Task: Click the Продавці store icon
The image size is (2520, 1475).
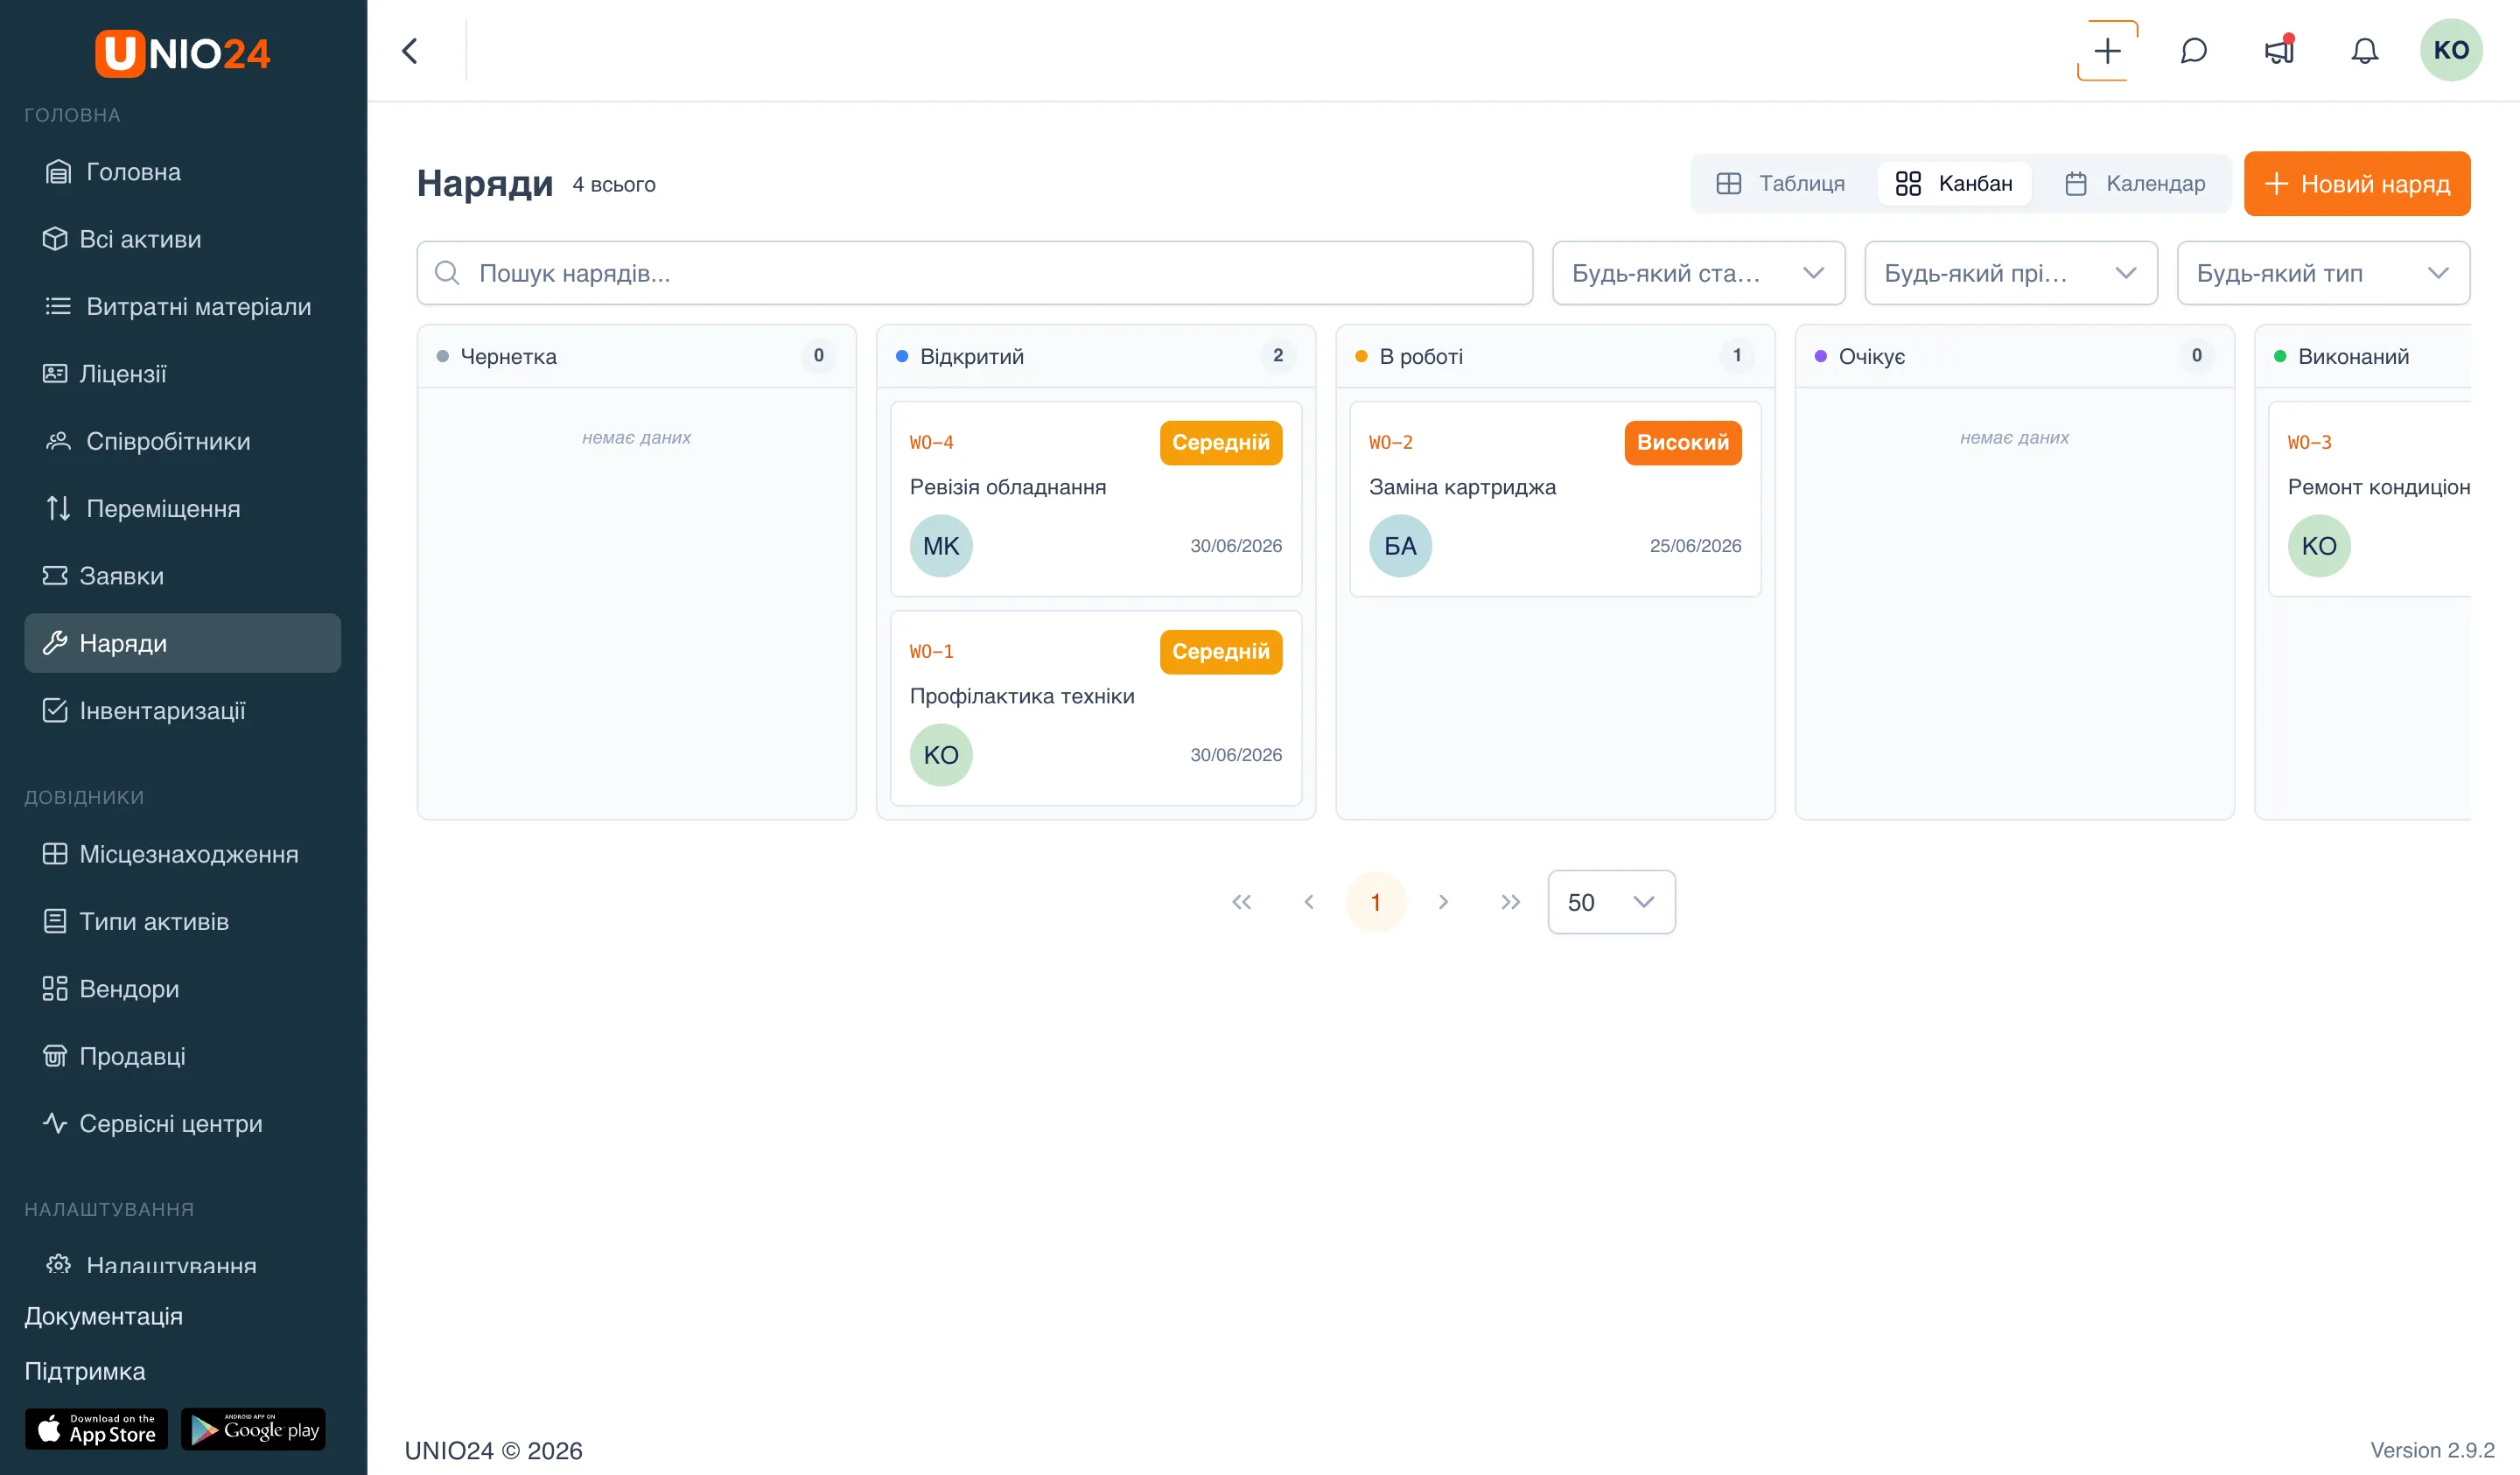Action: click(x=55, y=1056)
